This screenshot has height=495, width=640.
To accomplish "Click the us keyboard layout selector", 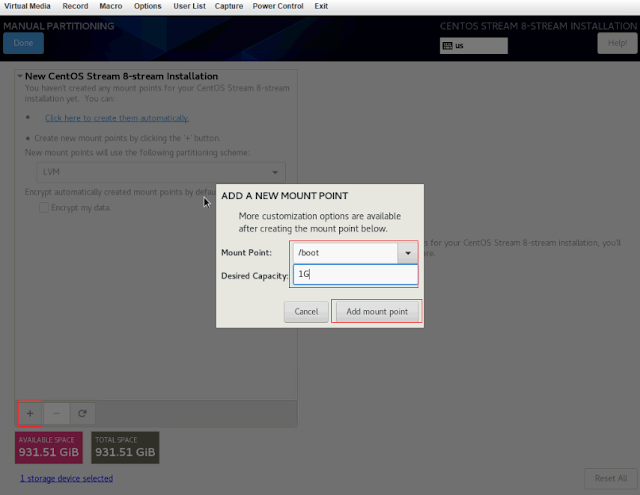I will (x=474, y=46).
